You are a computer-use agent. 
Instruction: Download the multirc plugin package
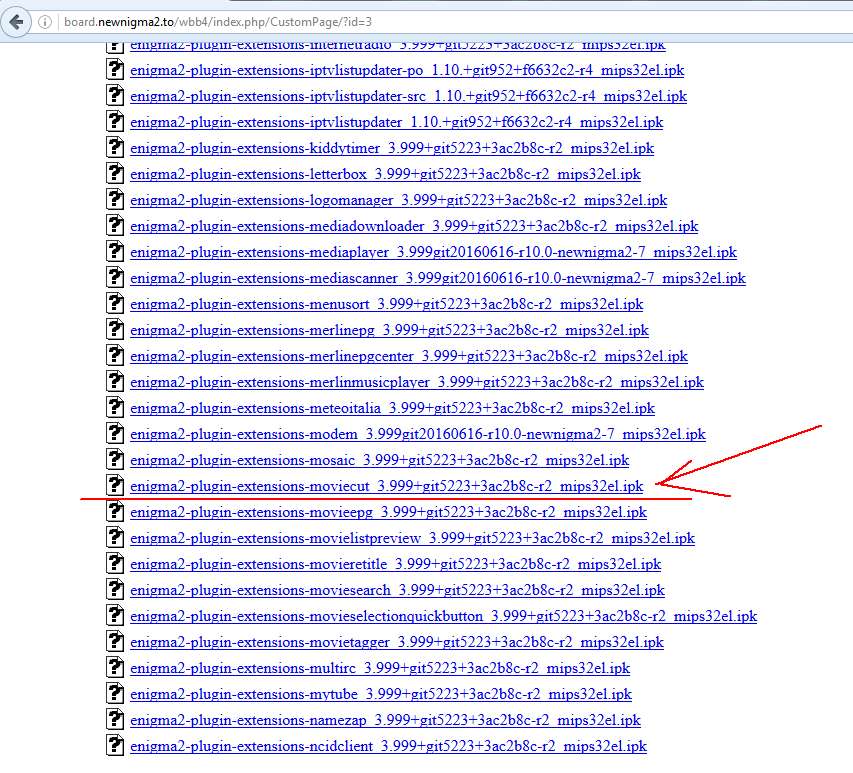[380, 668]
